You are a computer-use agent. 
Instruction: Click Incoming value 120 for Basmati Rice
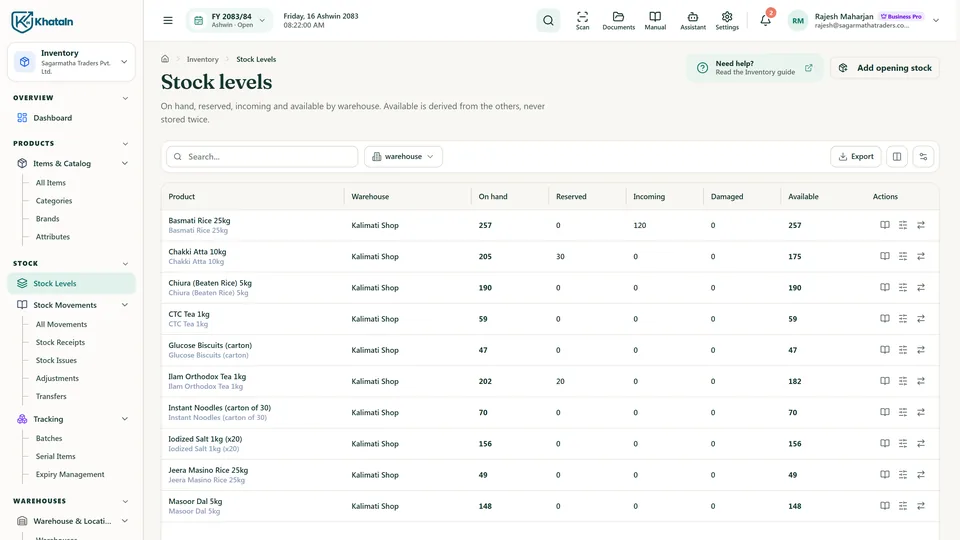pos(640,225)
